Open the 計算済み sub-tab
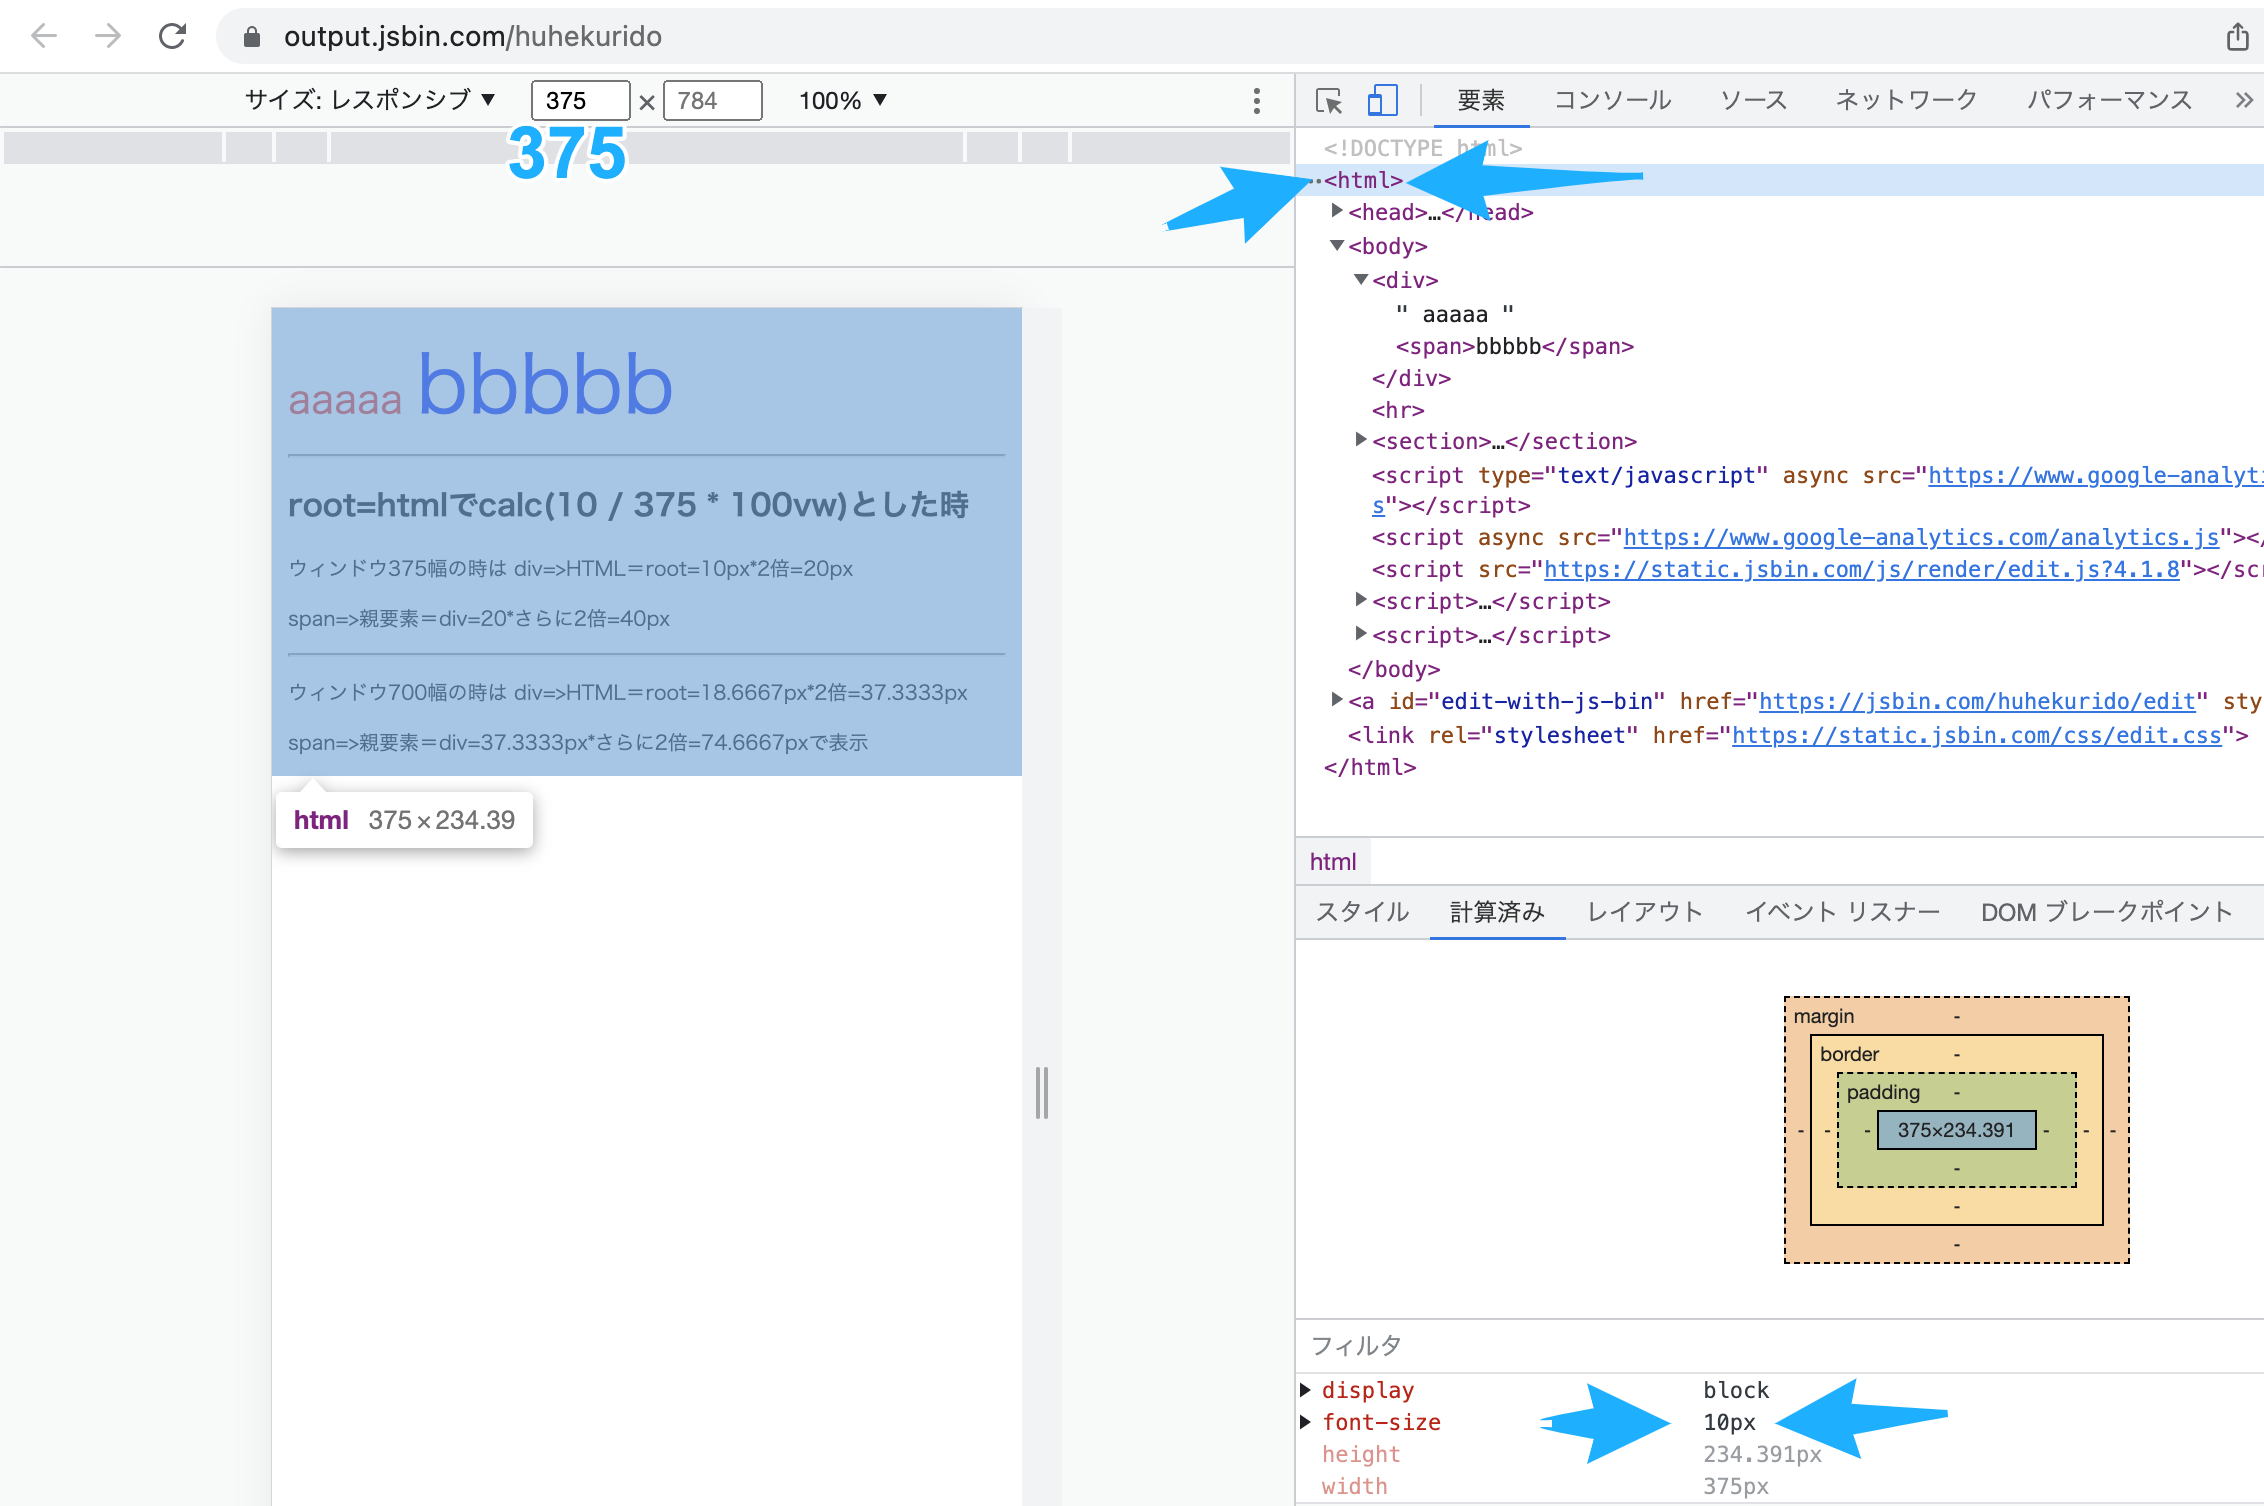 pos(1497,912)
